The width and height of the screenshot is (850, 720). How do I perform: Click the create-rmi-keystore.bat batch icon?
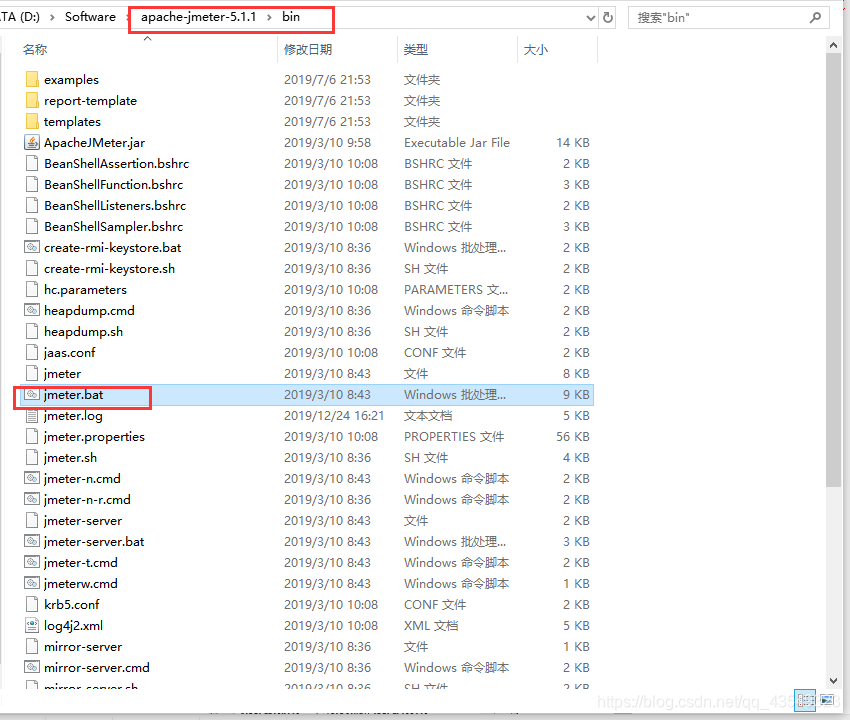32,248
